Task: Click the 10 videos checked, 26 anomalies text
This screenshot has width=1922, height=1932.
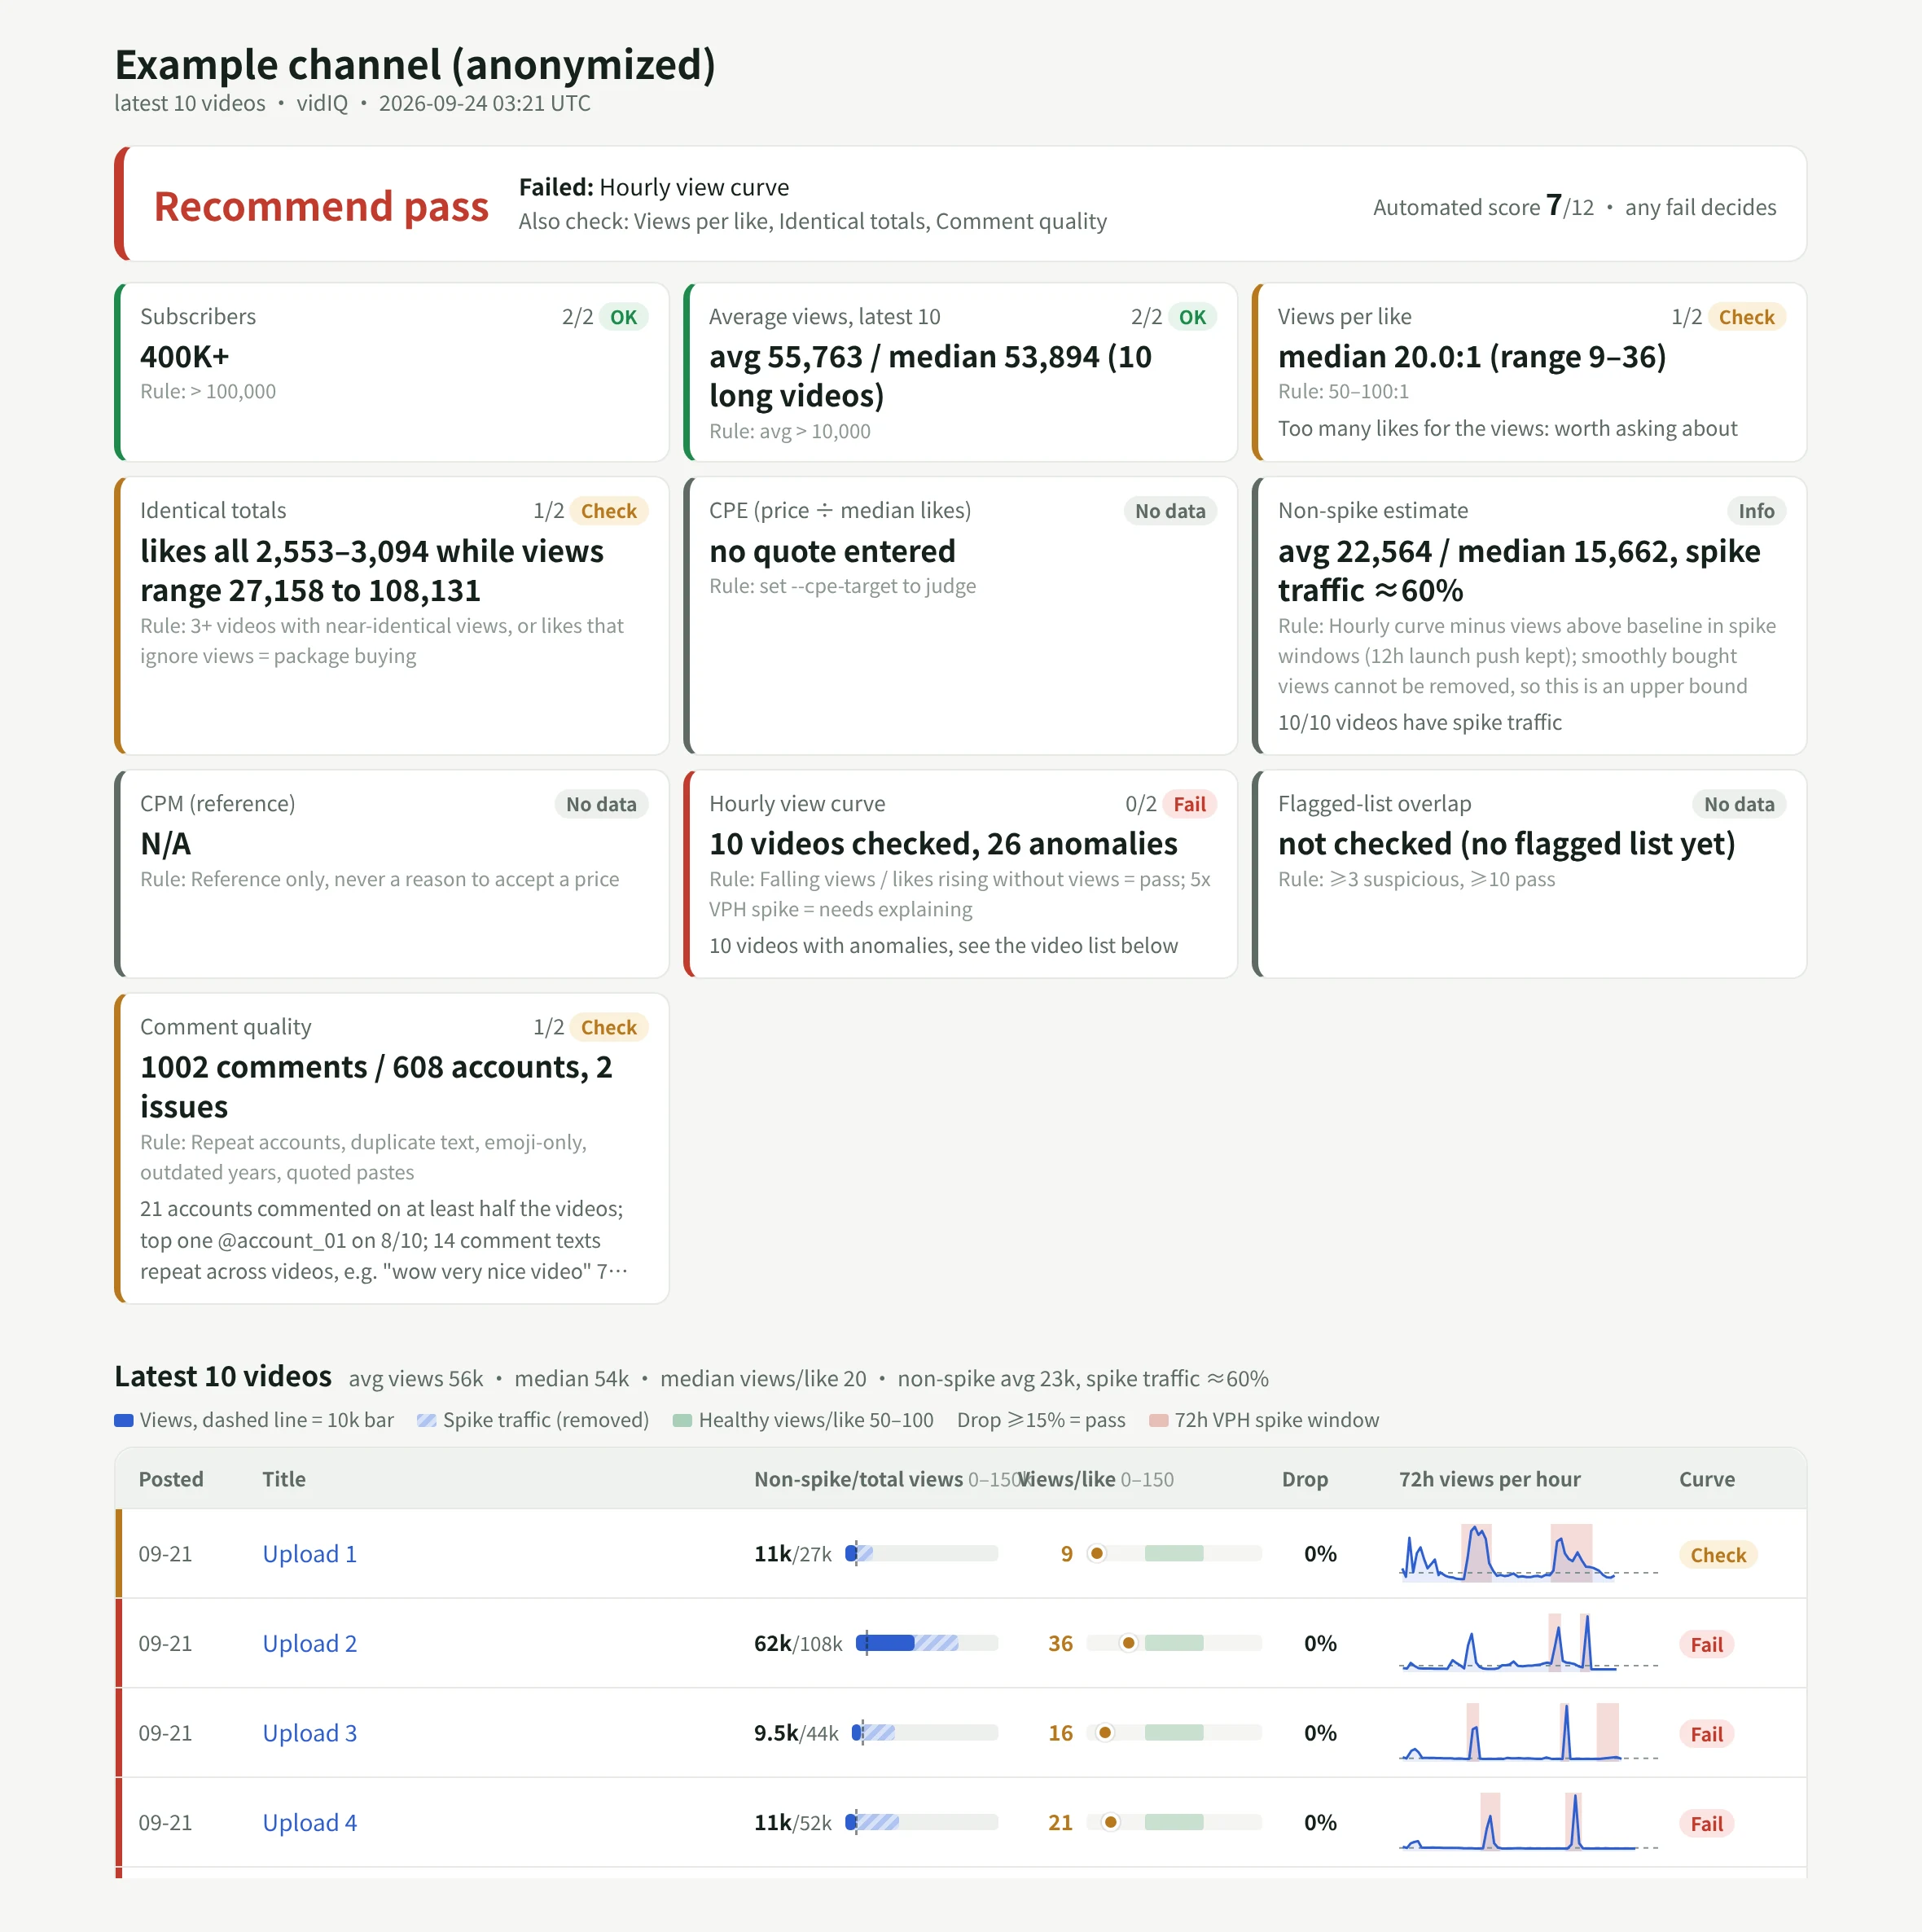Action: (x=943, y=844)
